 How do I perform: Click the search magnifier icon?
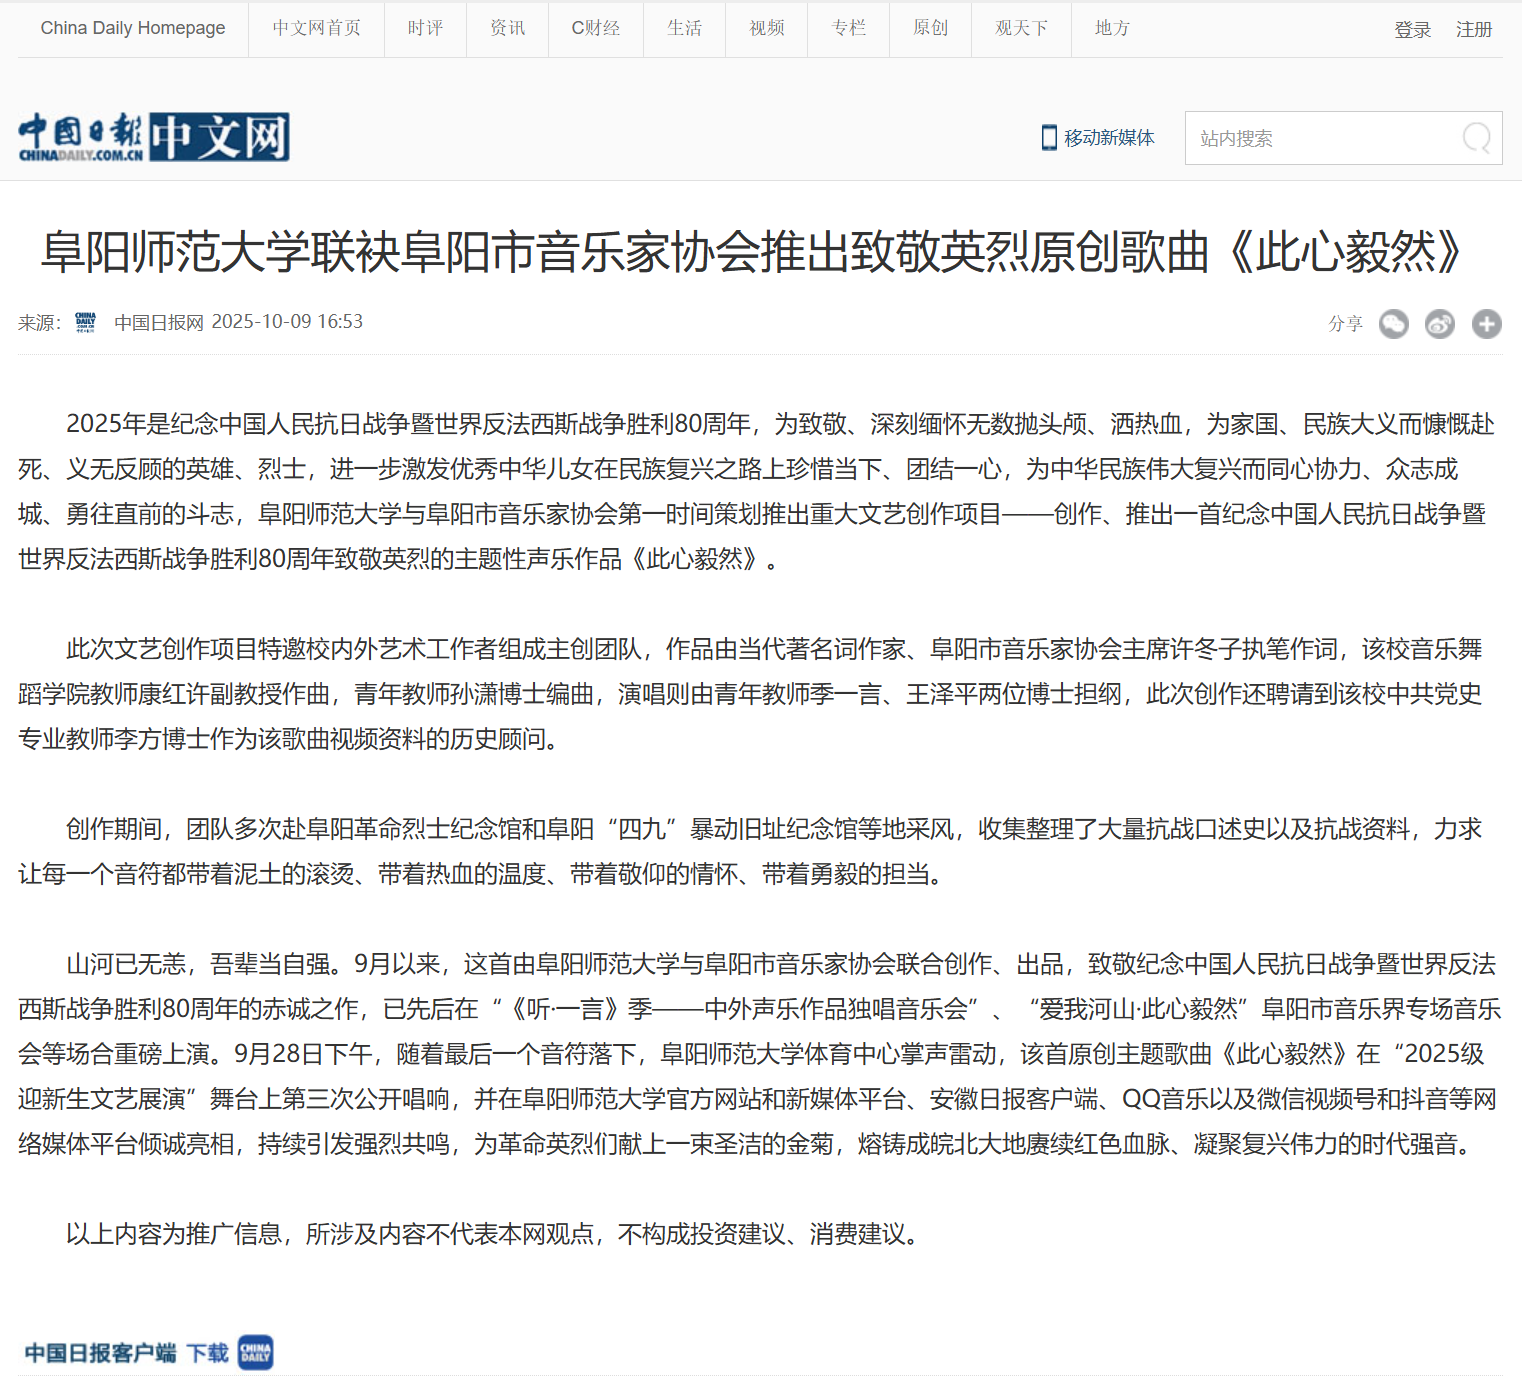tap(1476, 138)
